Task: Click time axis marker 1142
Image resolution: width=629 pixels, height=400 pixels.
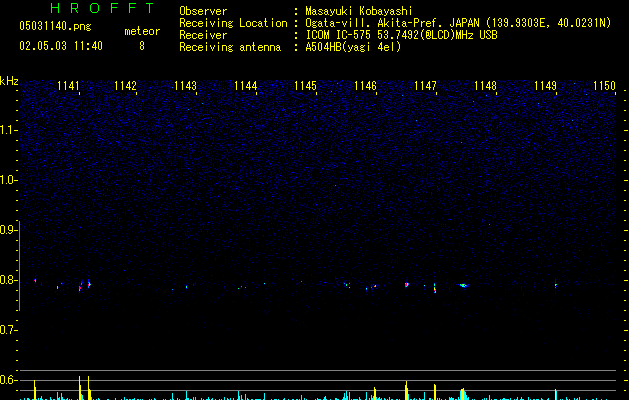Action: (x=125, y=86)
